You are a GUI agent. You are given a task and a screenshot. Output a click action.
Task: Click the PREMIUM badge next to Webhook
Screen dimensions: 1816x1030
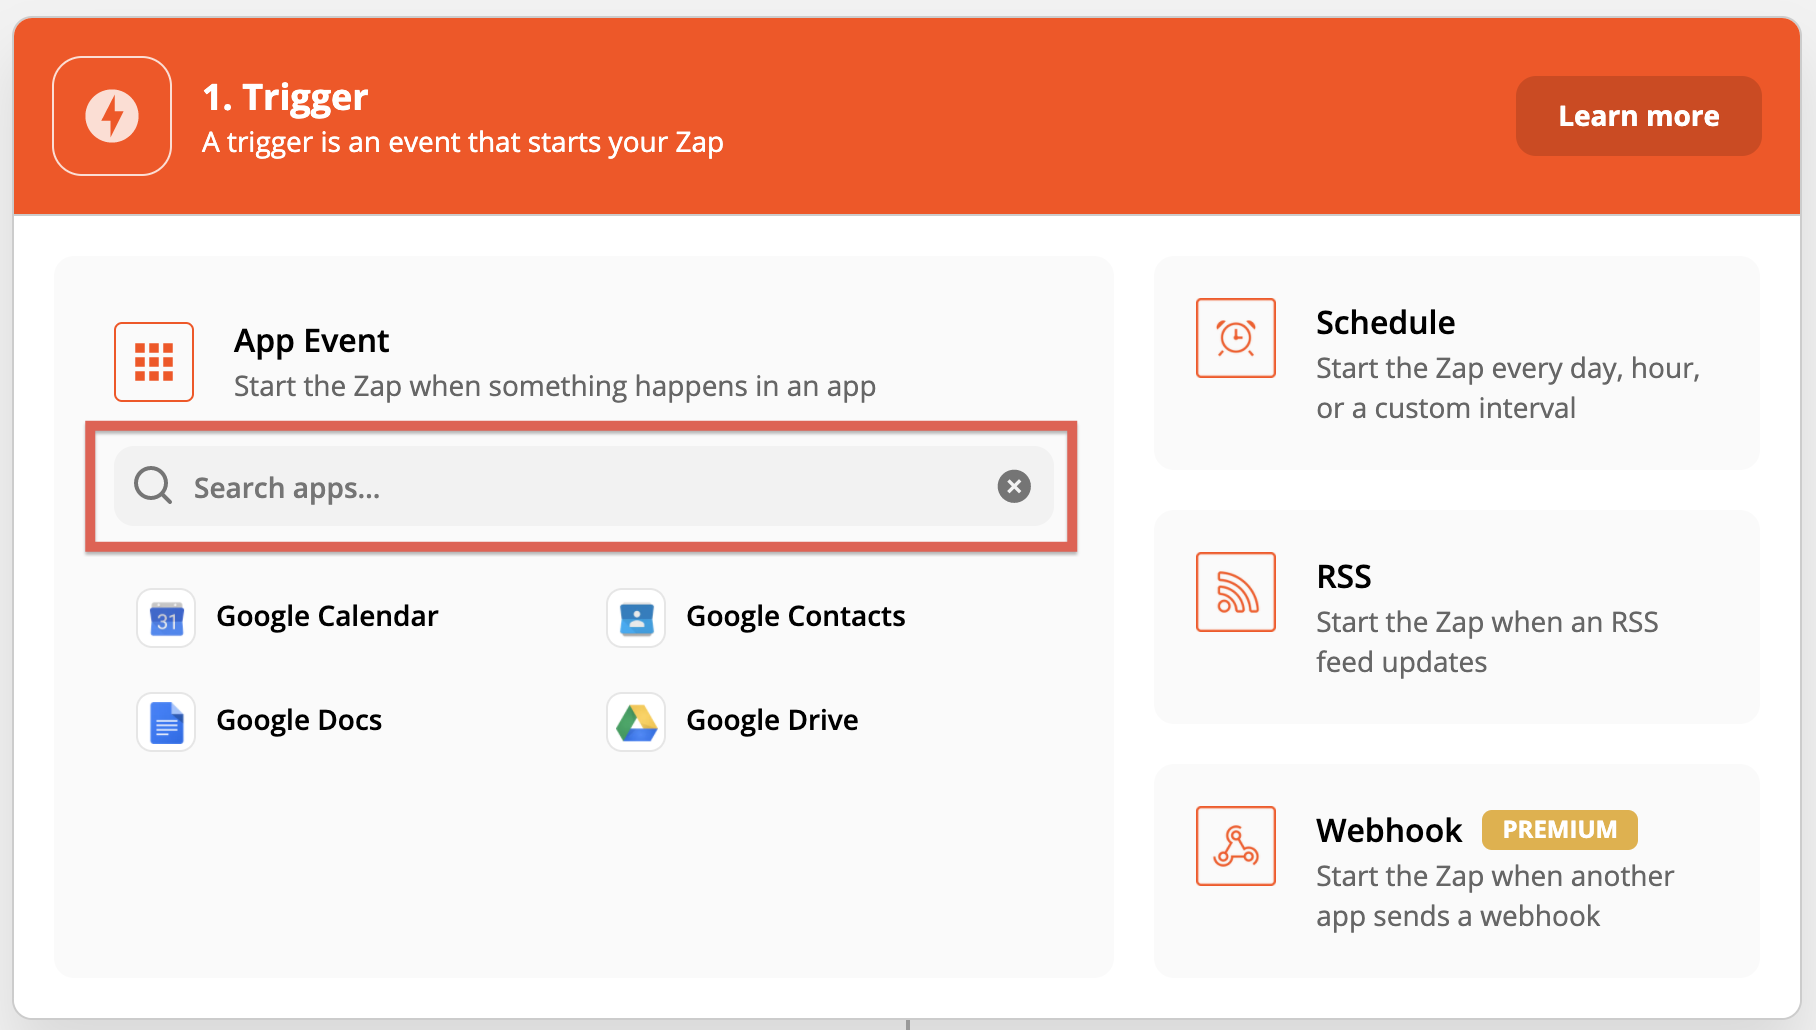pos(1559,829)
